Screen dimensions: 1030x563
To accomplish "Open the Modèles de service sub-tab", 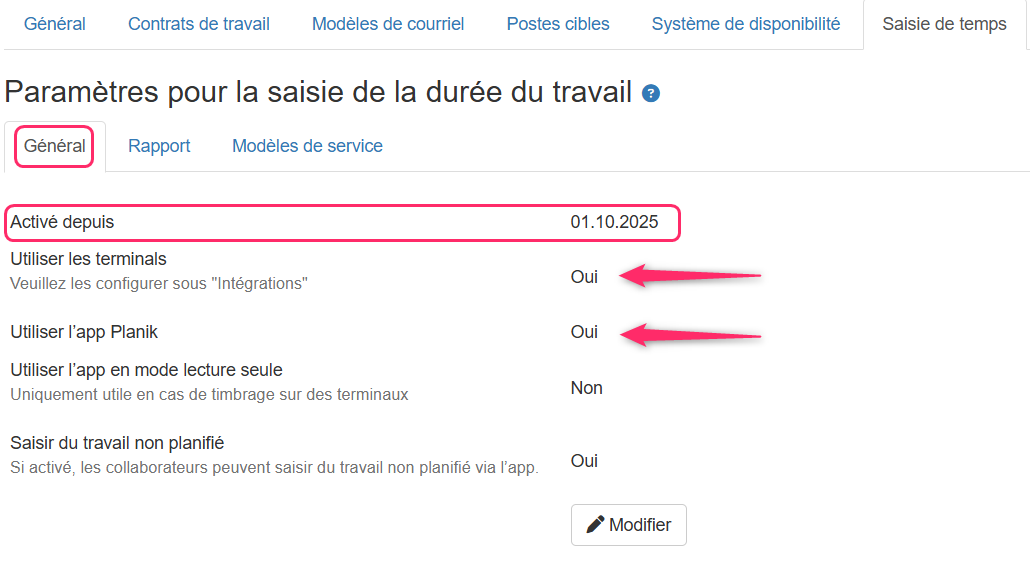I will 307,146.
